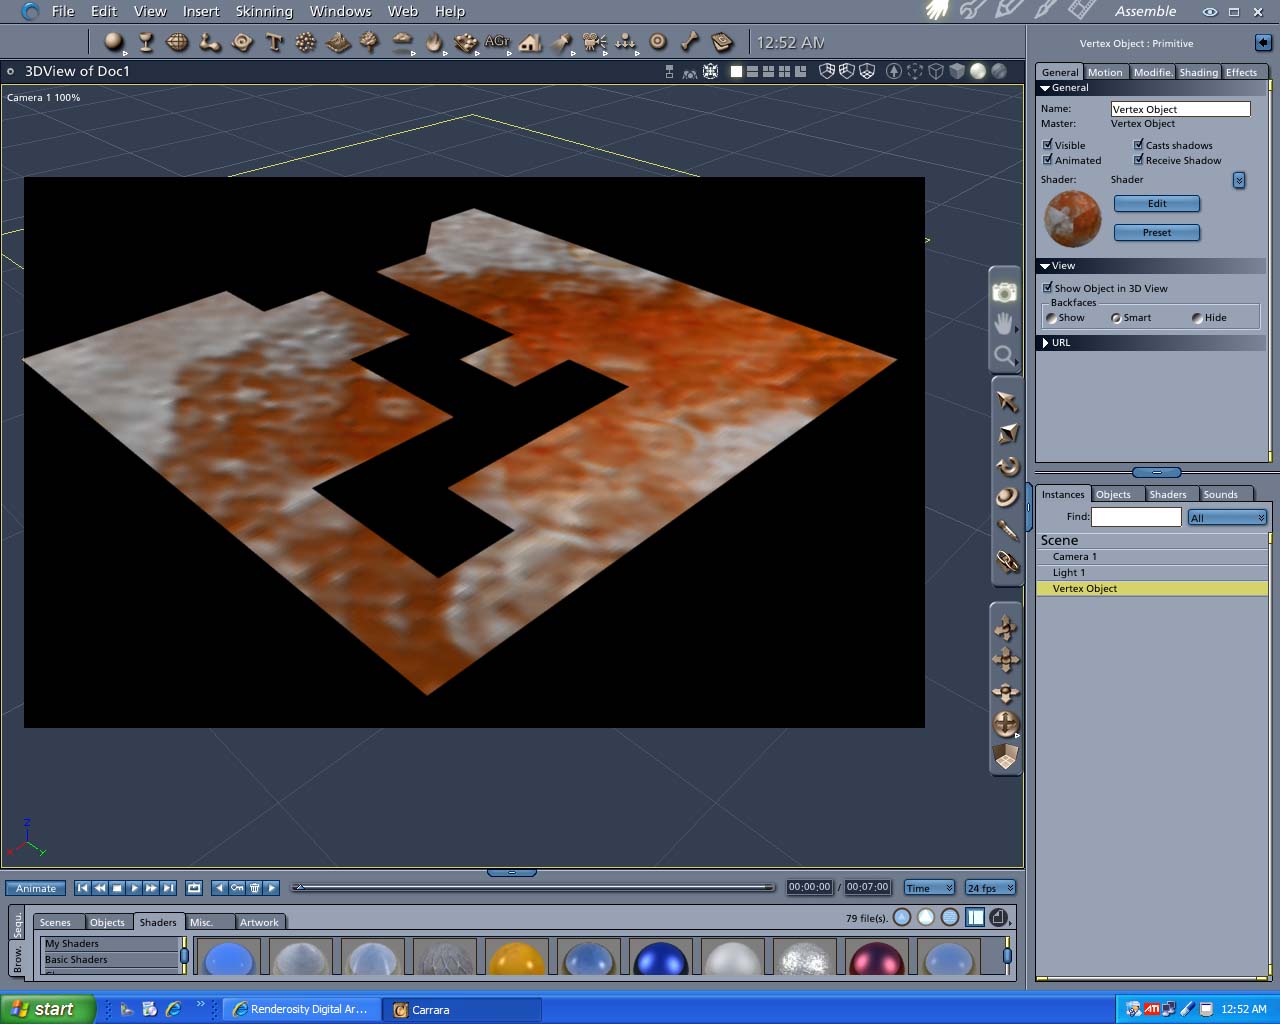This screenshot has height=1024, width=1280.
Task: Switch to the Shading tab
Action: click(x=1198, y=72)
